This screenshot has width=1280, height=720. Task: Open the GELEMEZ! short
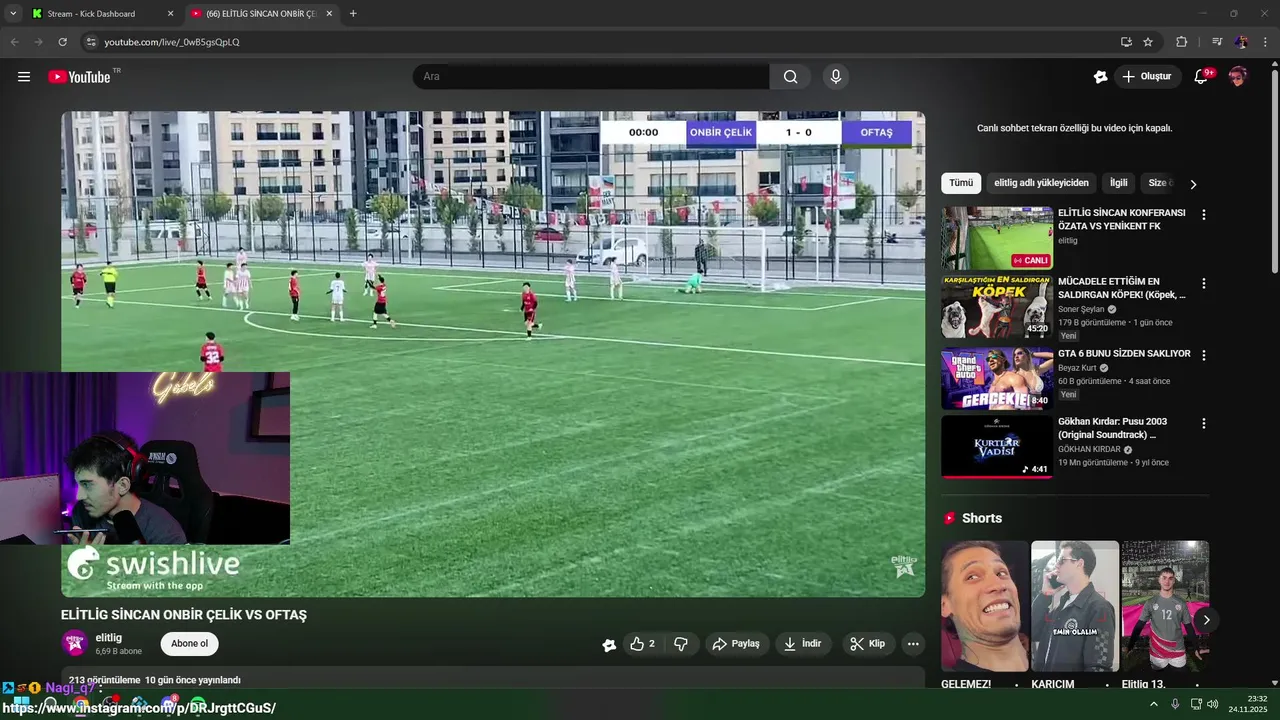[985, 606]
